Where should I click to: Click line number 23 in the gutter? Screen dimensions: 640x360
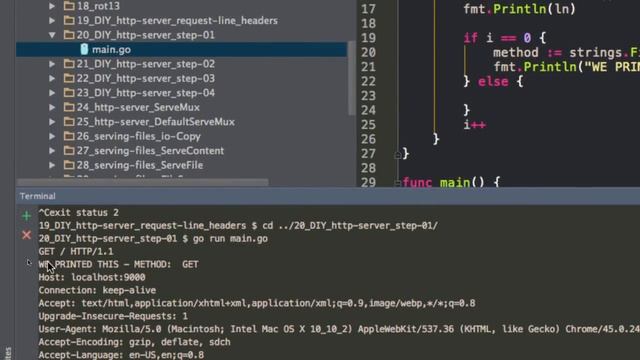point(368,96)
